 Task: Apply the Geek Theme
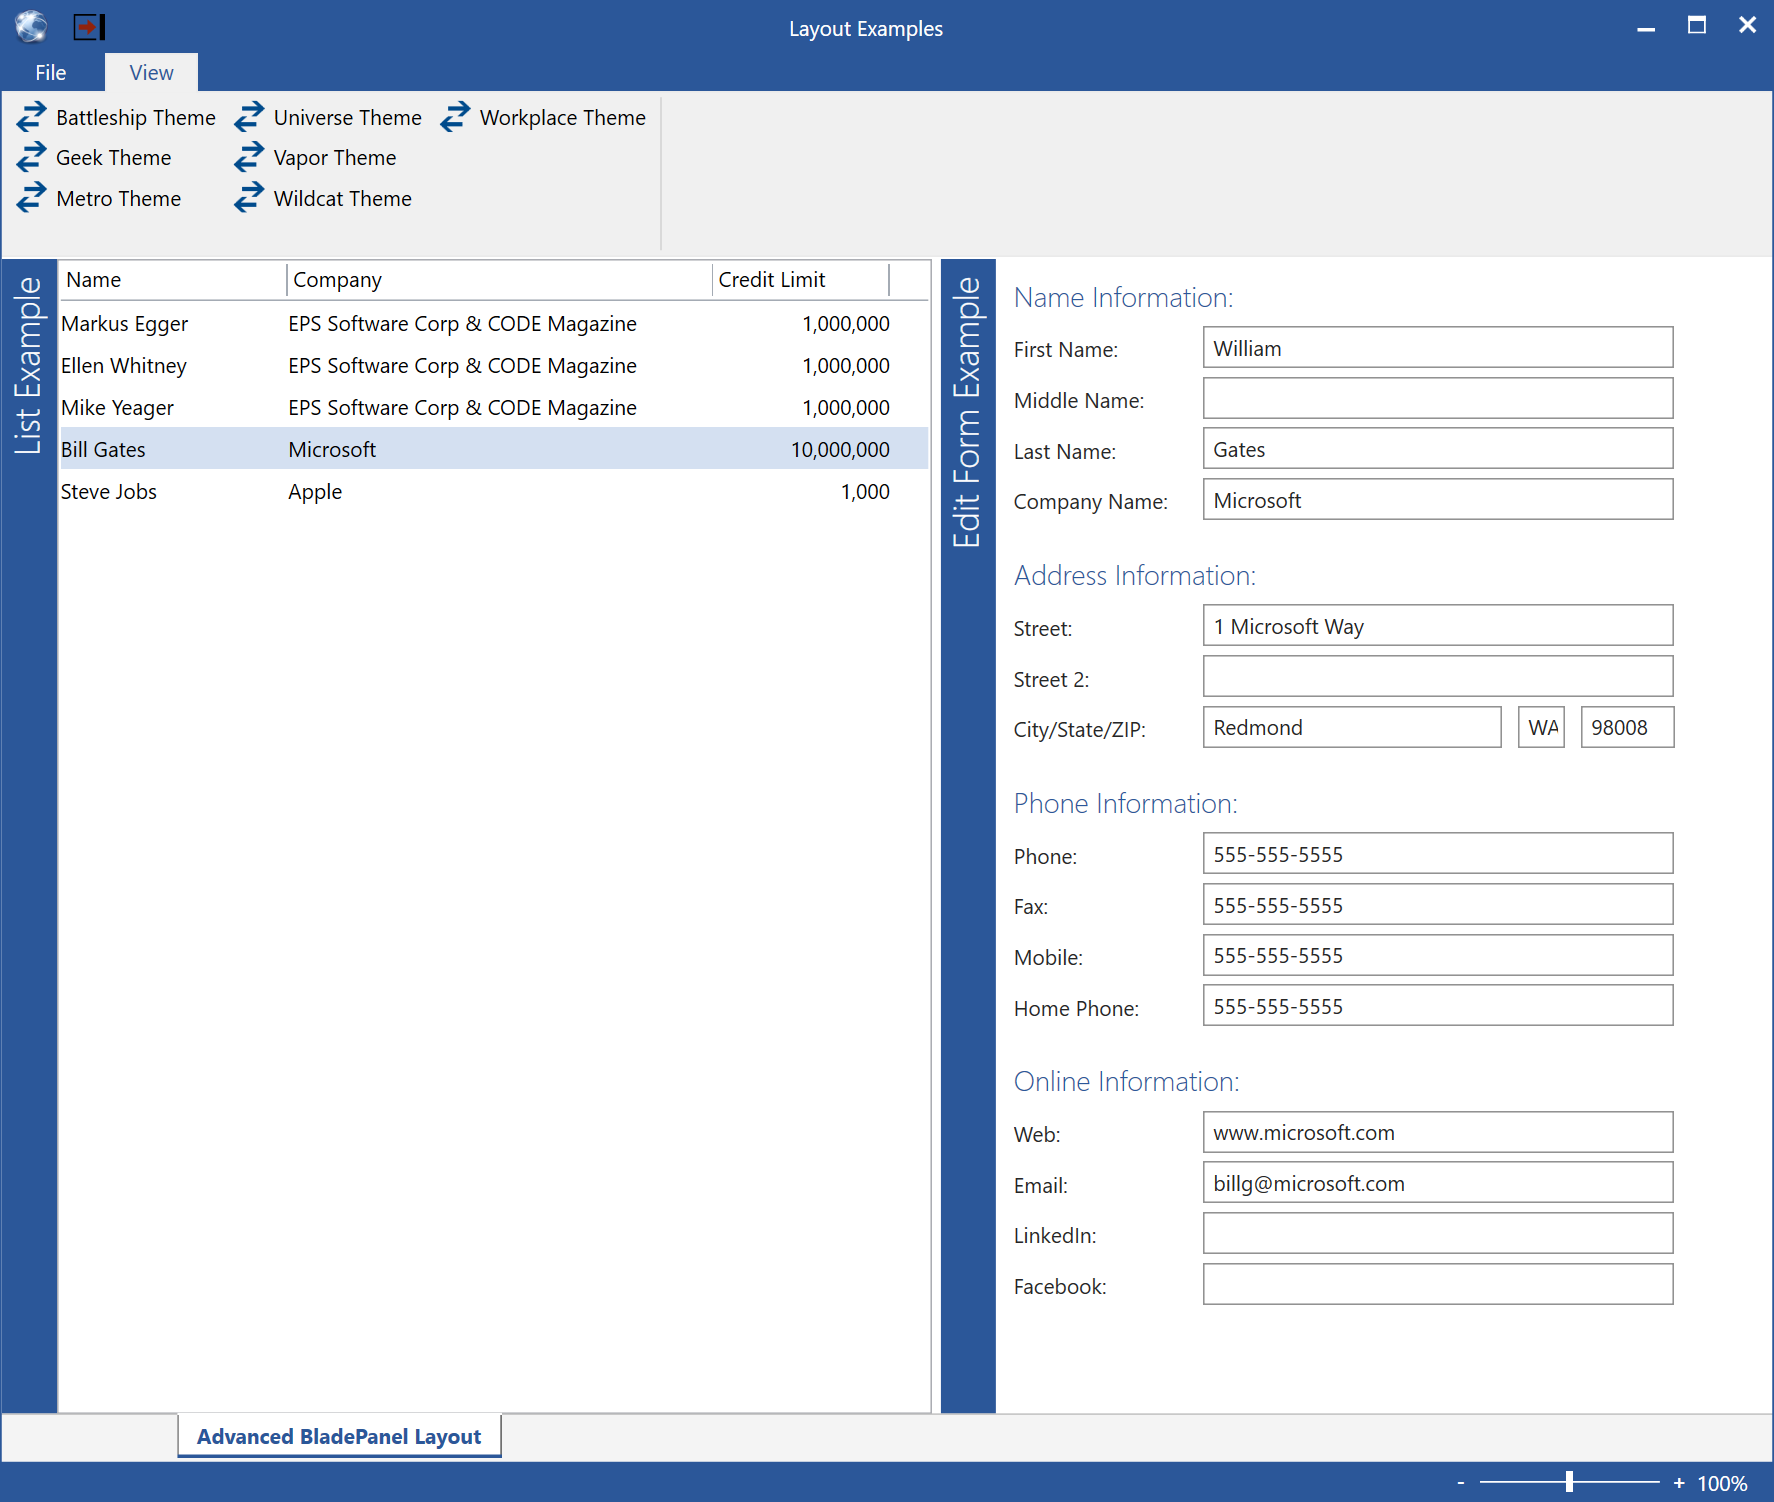tap(94, 157)
